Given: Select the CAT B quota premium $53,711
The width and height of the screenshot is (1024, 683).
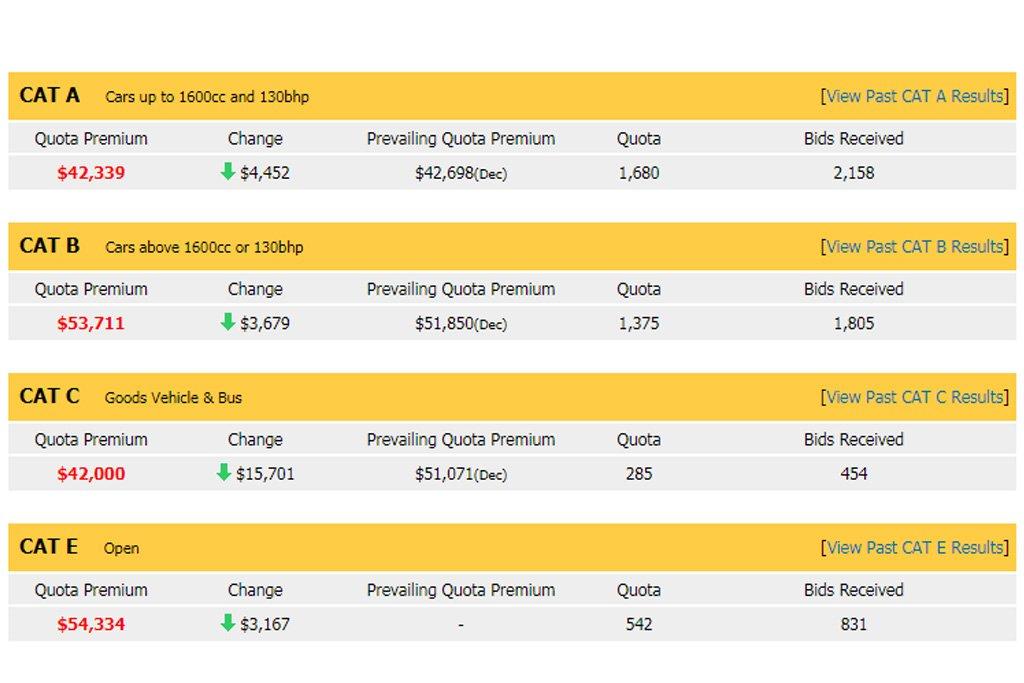Looking at the screenshot, I should click(91, 323).
